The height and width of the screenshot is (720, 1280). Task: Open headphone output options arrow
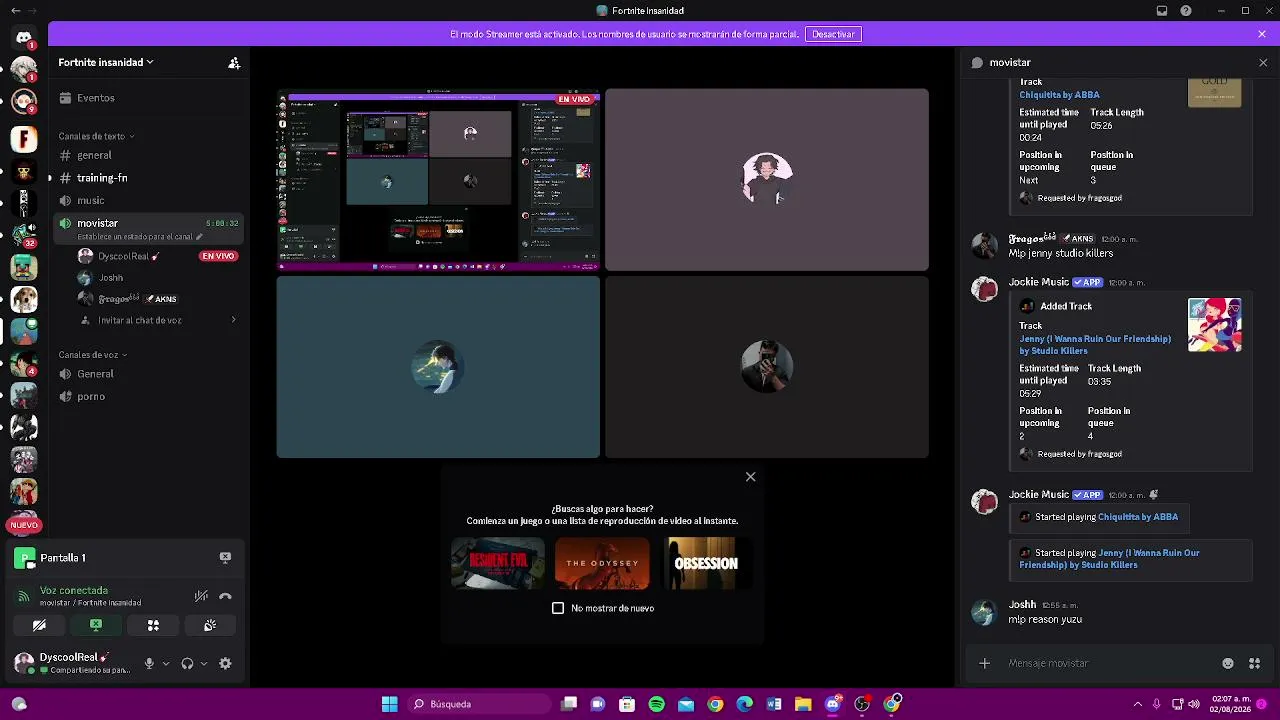204,663
